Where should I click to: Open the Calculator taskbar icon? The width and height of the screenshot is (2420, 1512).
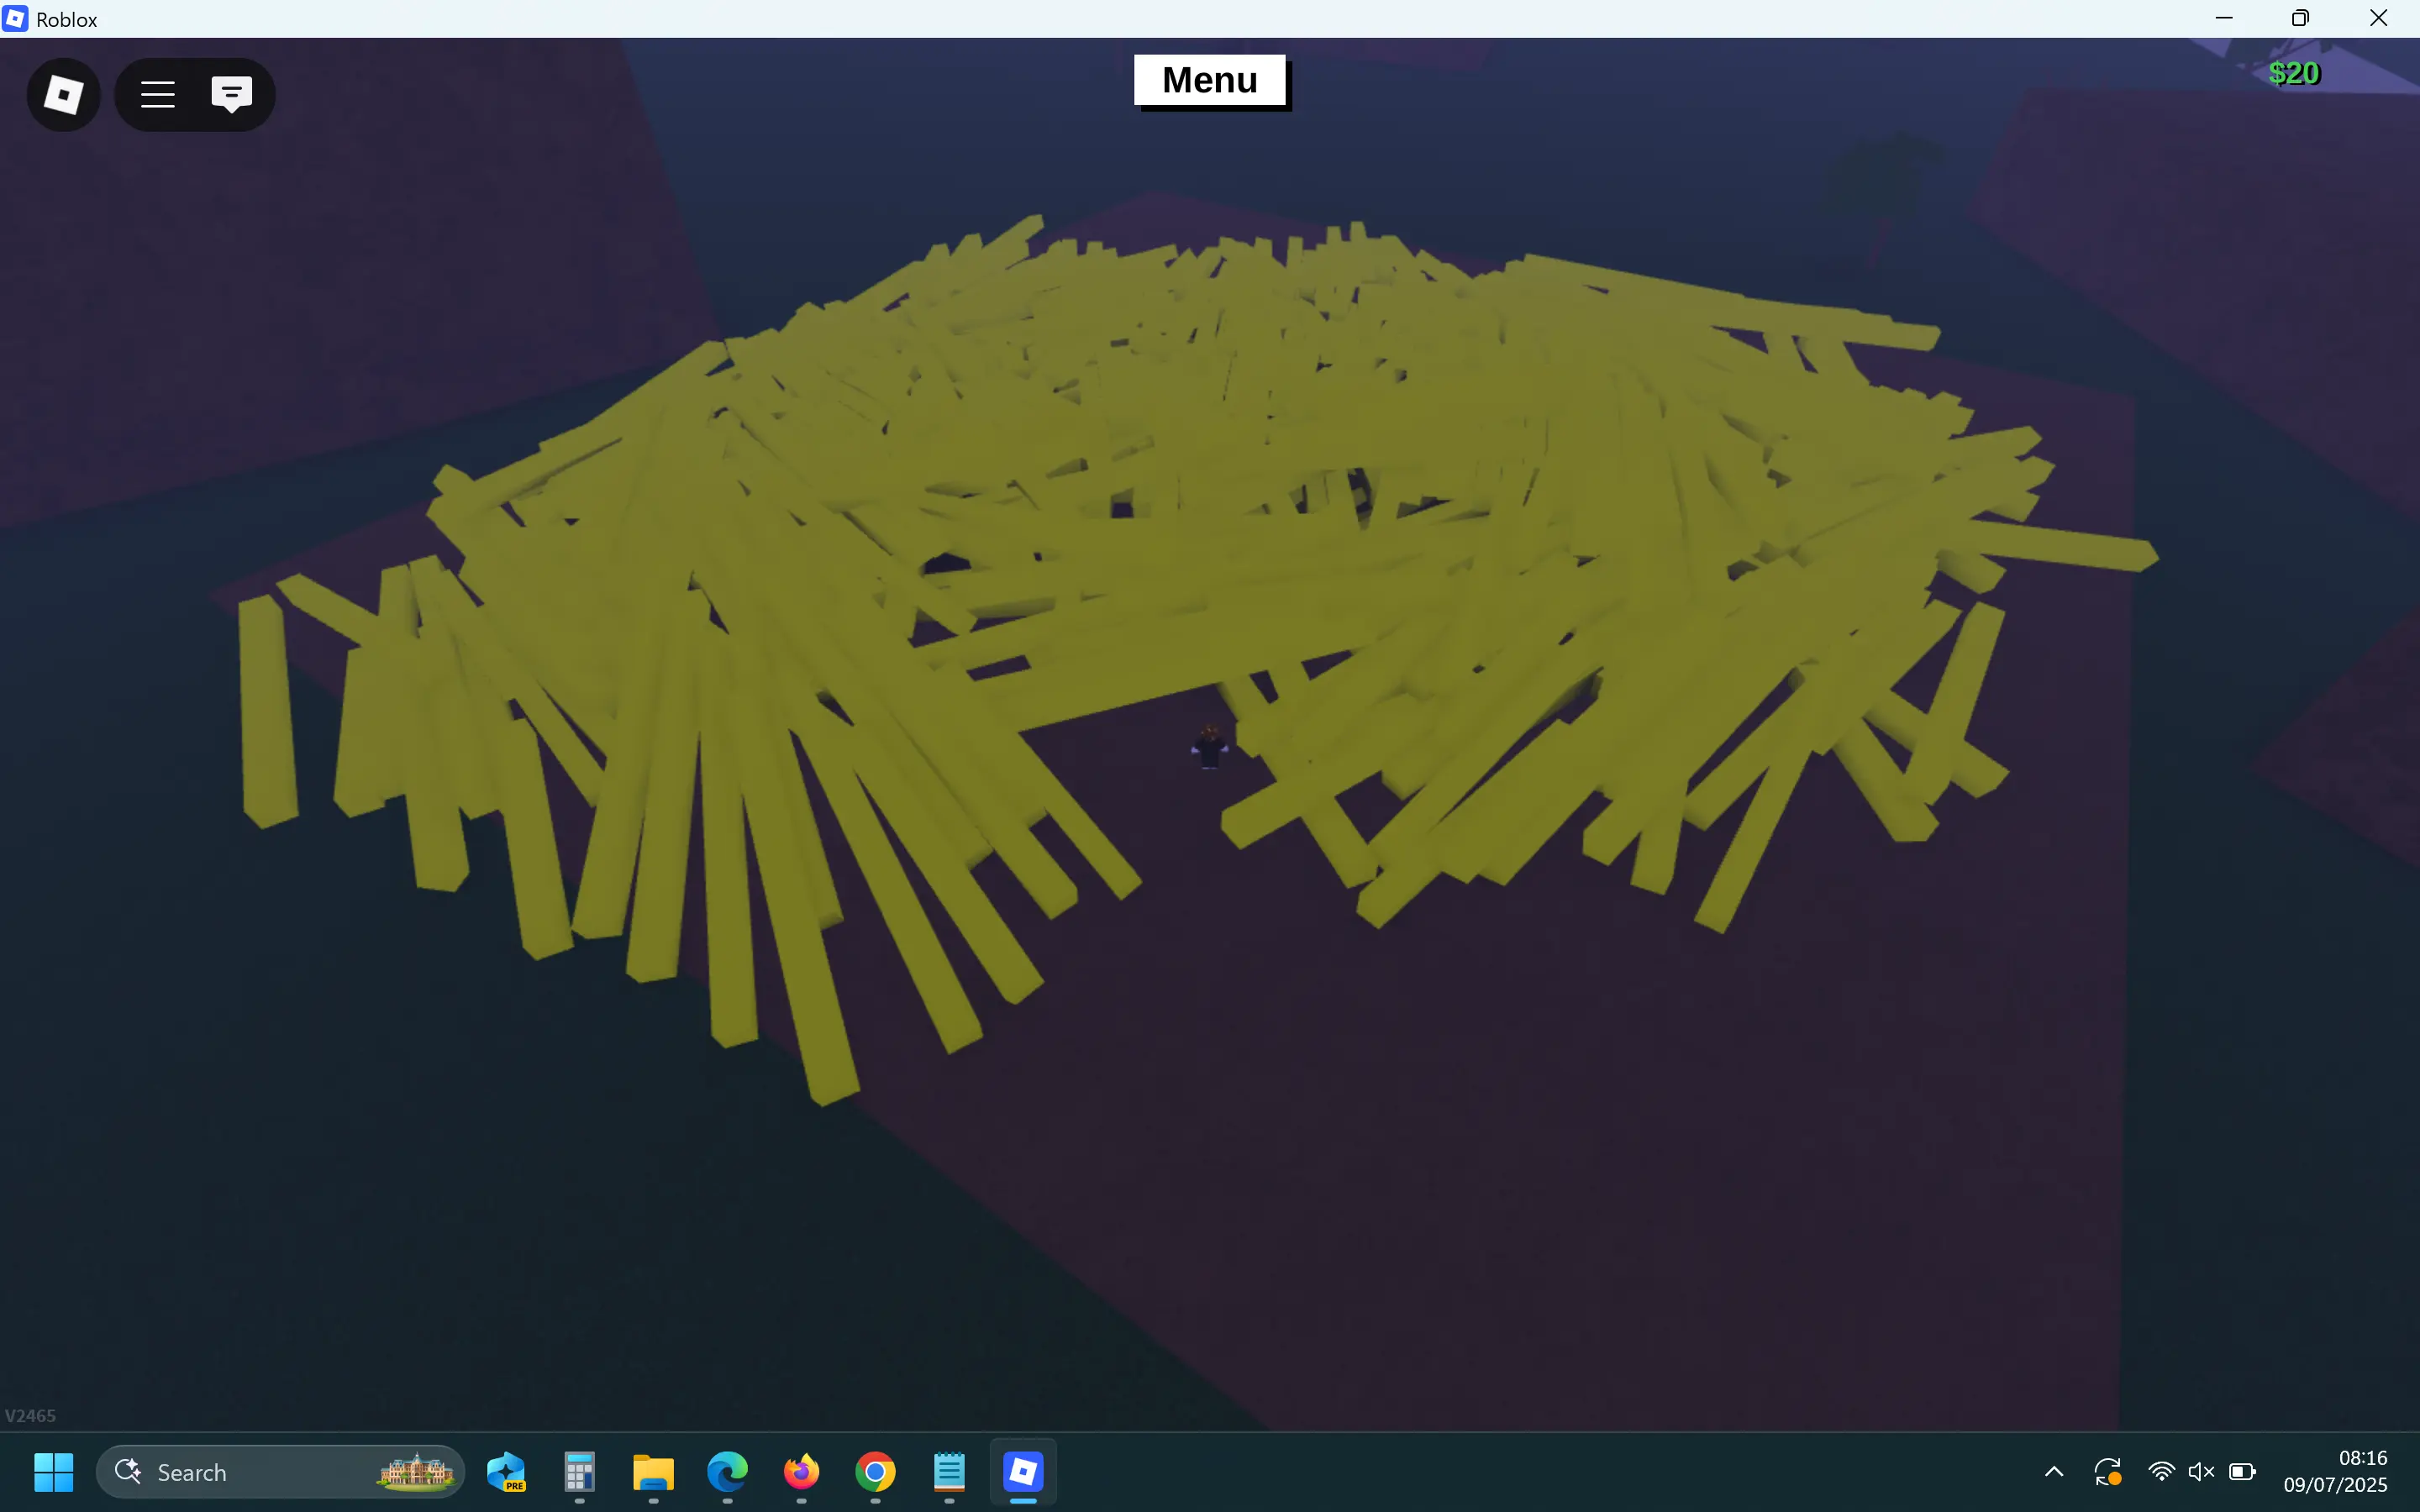coord(579,1472)
